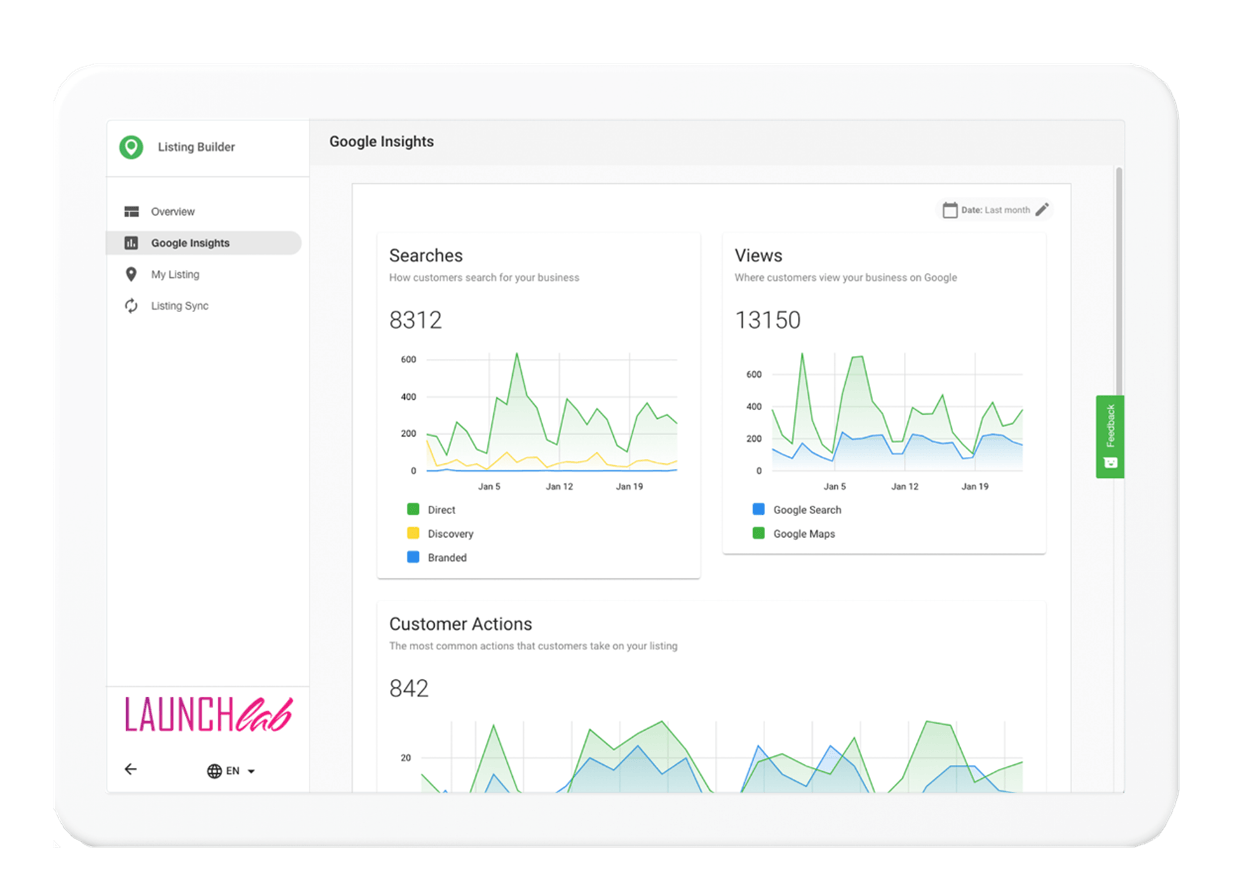
Task: Click the blue Google Search legend swatch
Action: [x=758, y=509]
